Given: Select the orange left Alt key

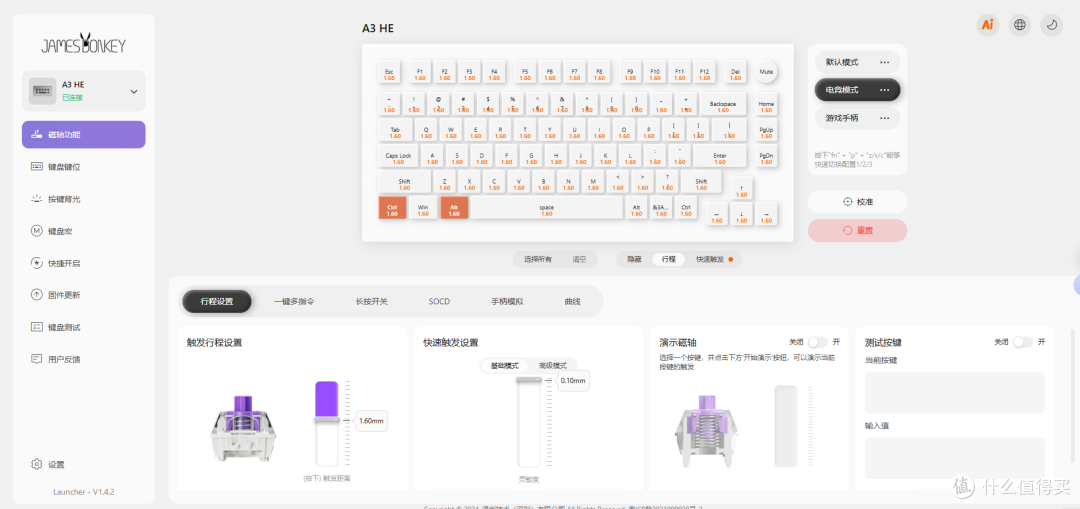Looking at the screenshot, I should click(454, 208).
